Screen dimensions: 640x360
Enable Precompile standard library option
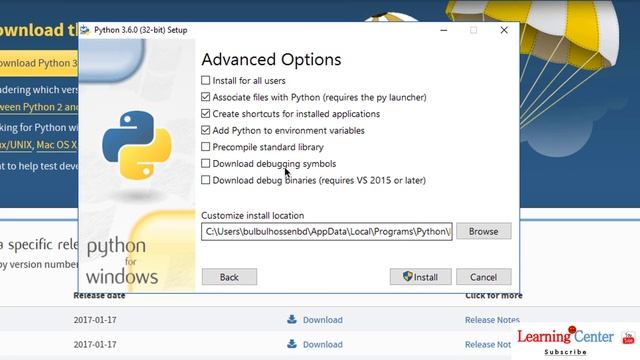click(205, 147)
